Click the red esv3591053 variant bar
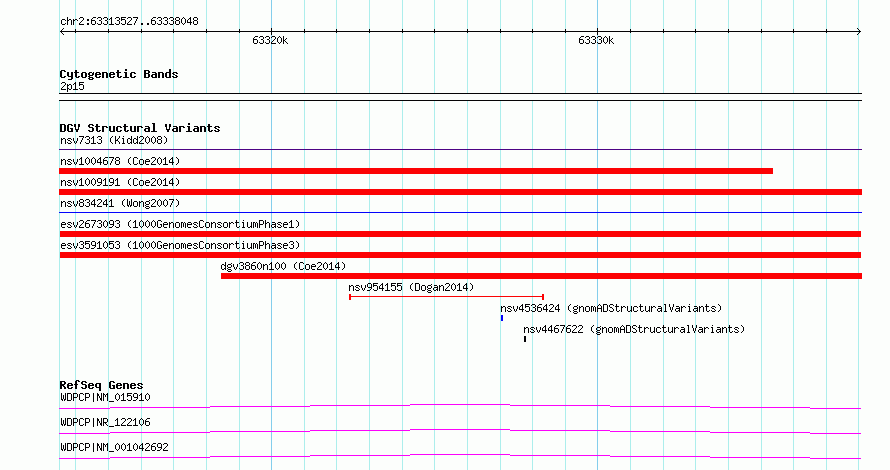 coord(460,255)
